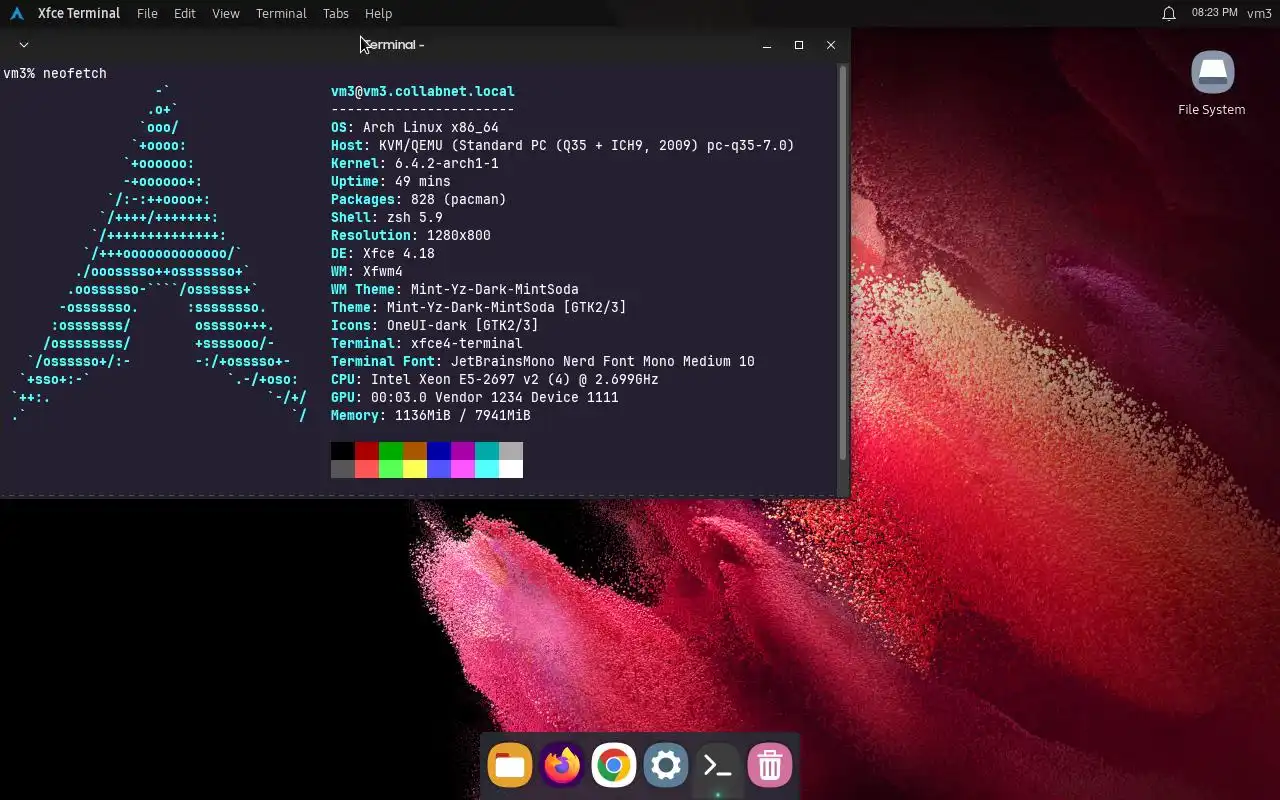Click the bright magenta color block

[463, 469]
